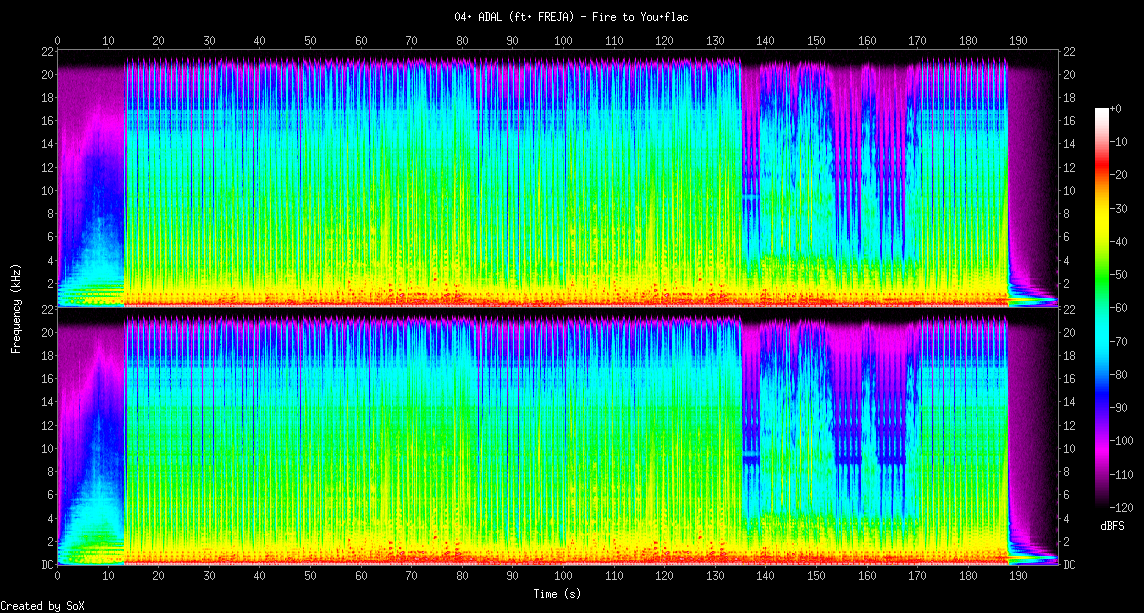Click the green section of dBFS color bar
The width and height of the screenshot is (1144, 613).
click(1102, 300)
